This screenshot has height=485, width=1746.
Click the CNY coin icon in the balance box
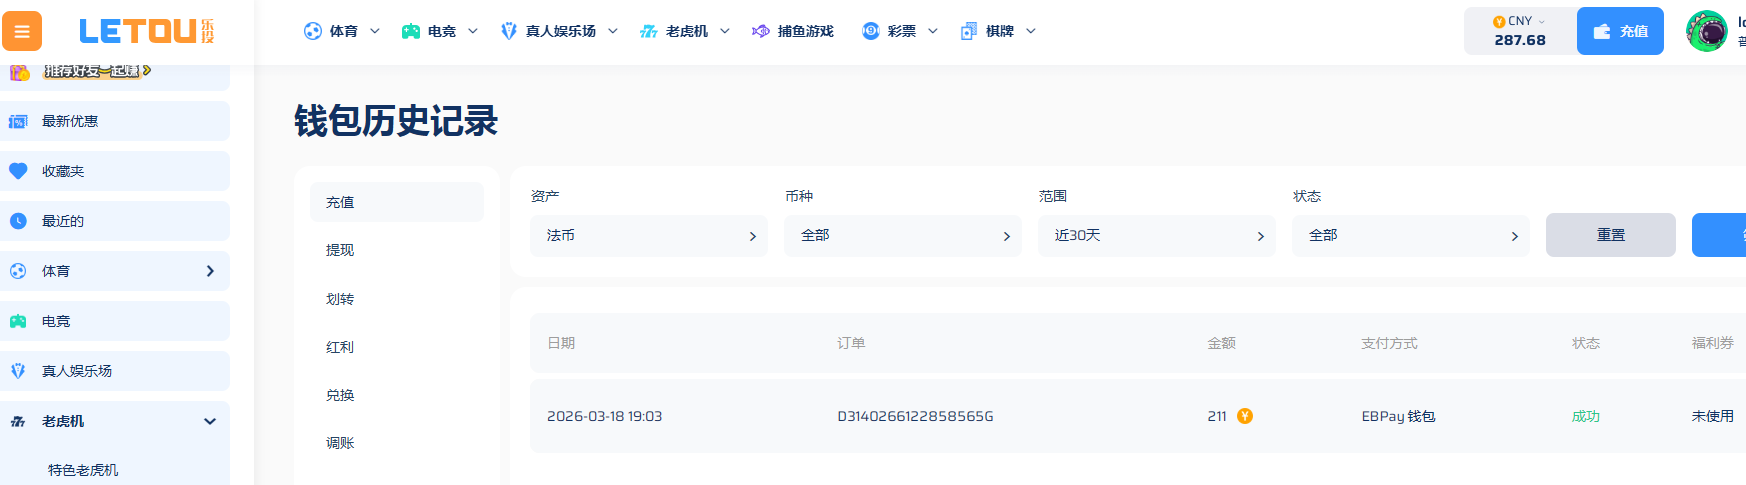[x=1499, y=21]
